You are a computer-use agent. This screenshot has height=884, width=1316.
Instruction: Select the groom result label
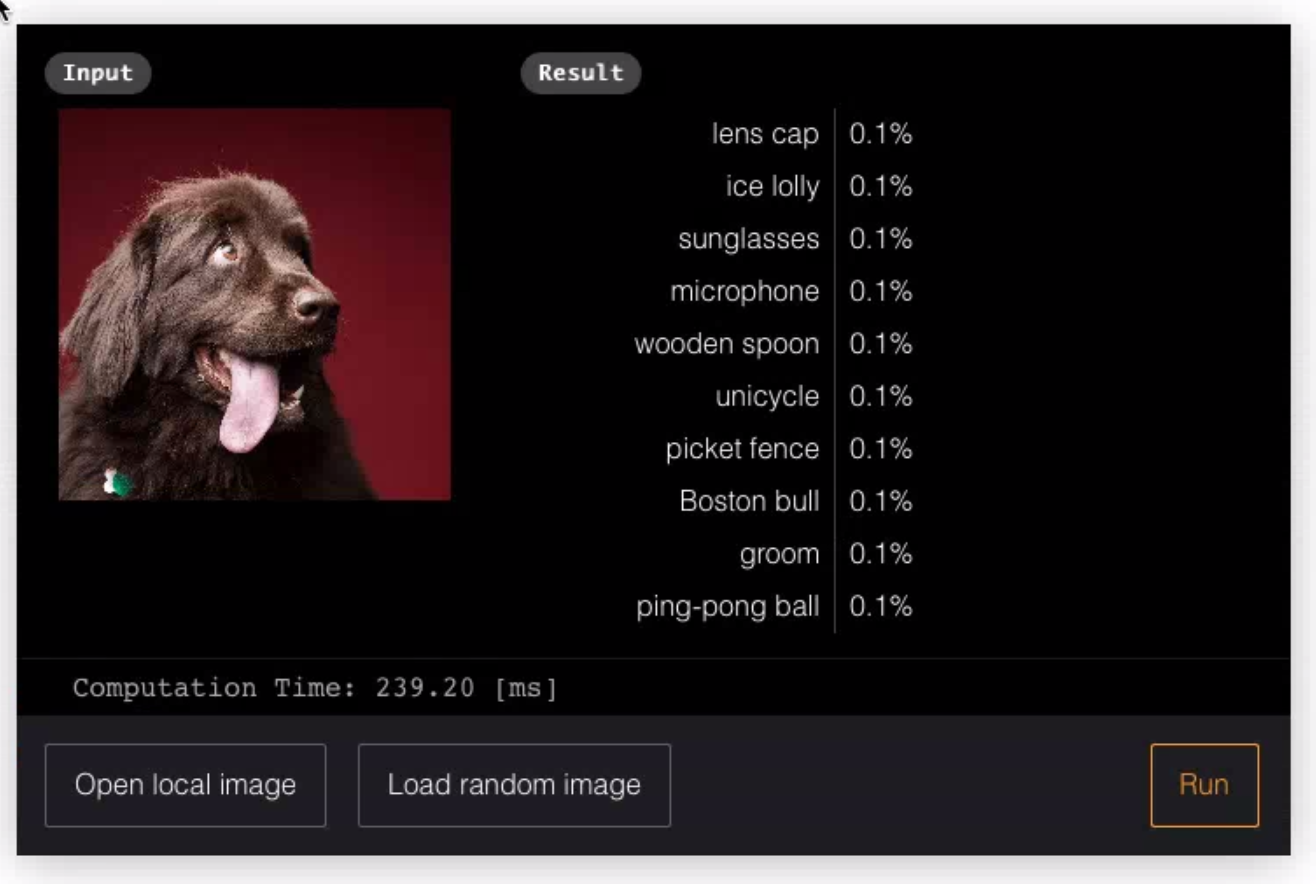coord(780,554)
